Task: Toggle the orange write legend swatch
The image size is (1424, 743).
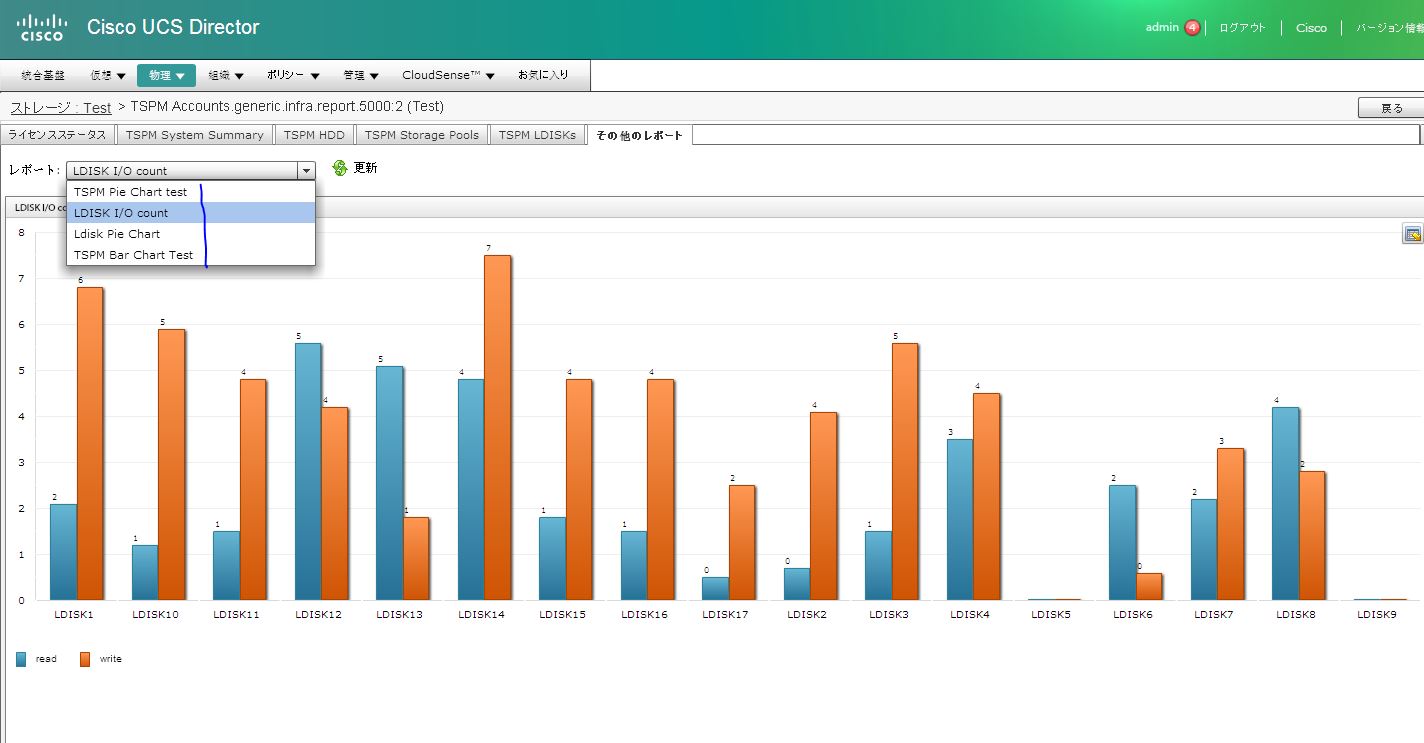Action: [85, 659]
